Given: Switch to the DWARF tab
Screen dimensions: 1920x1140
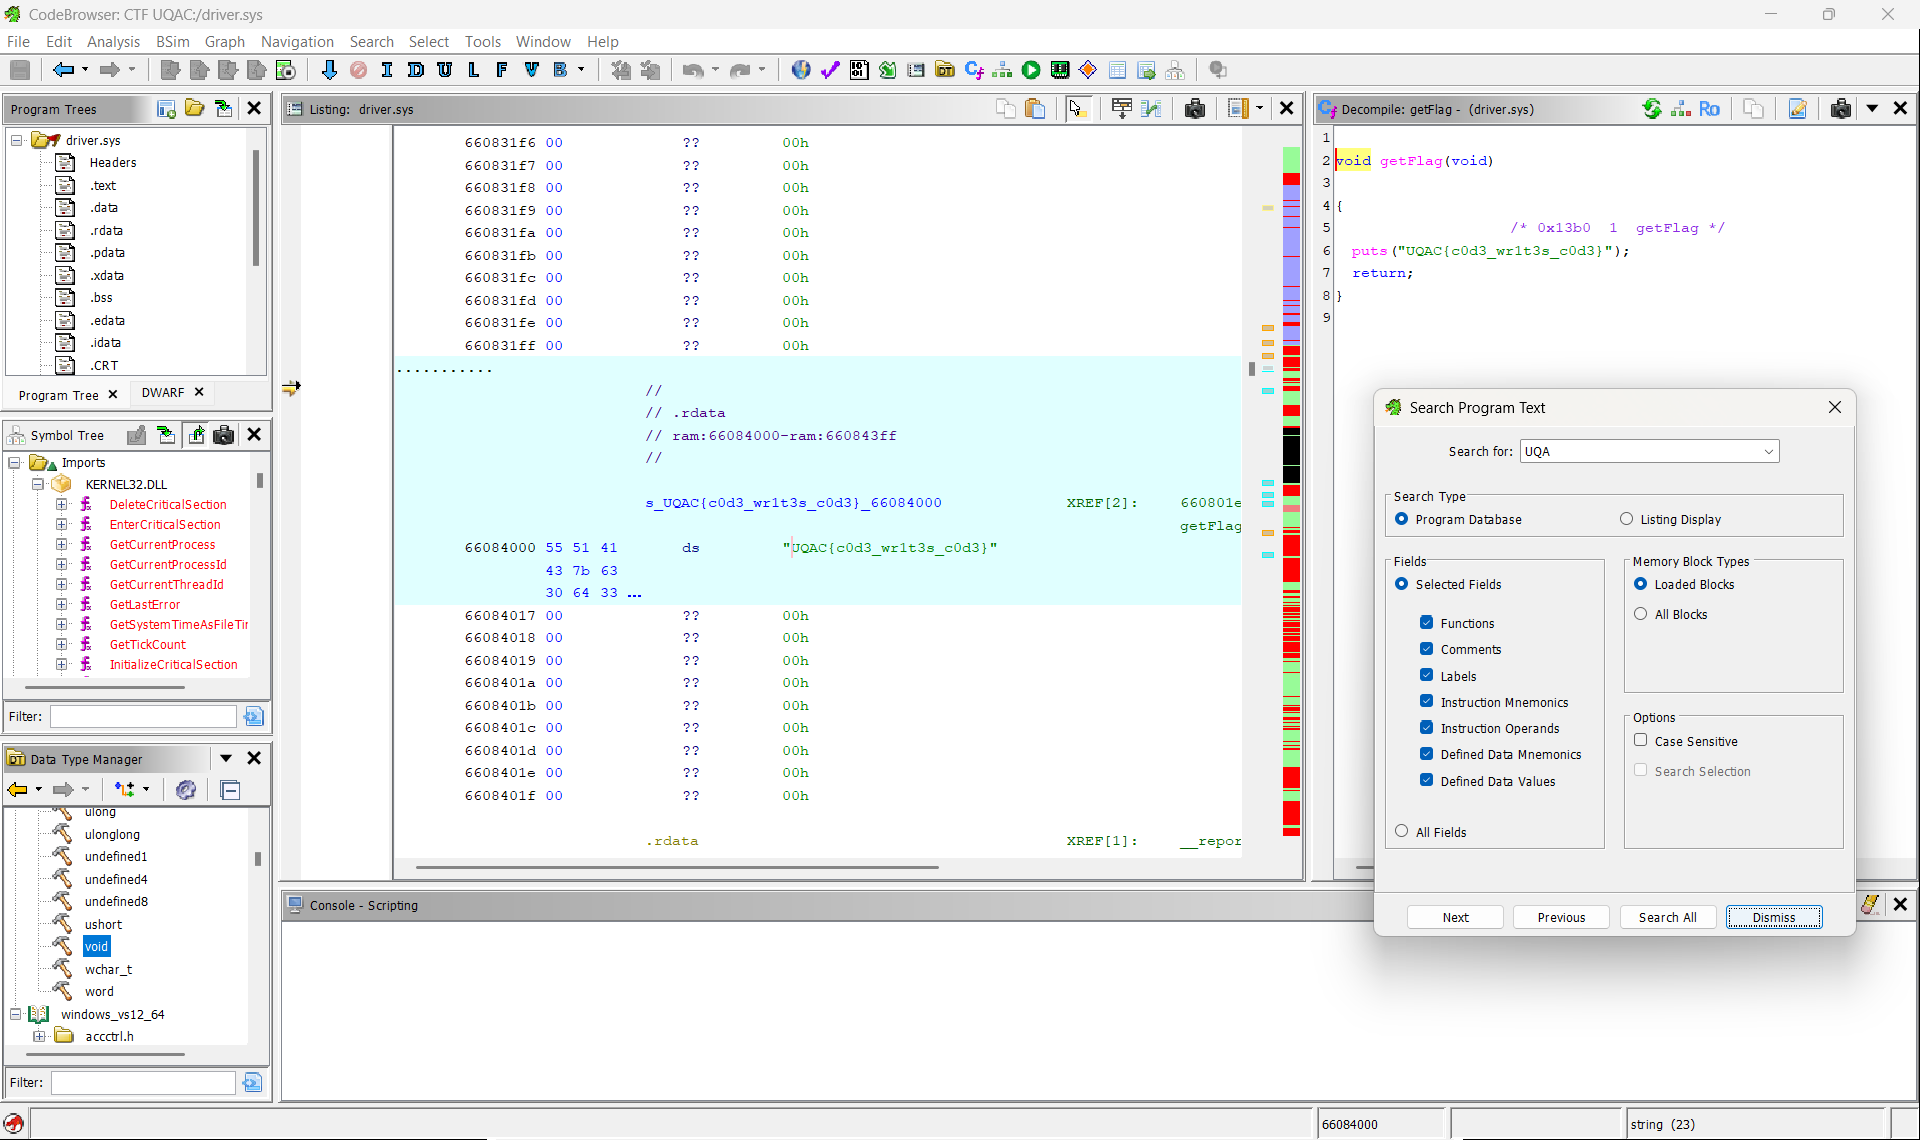Looking at the screenshot, I should [x=163, y=392].
